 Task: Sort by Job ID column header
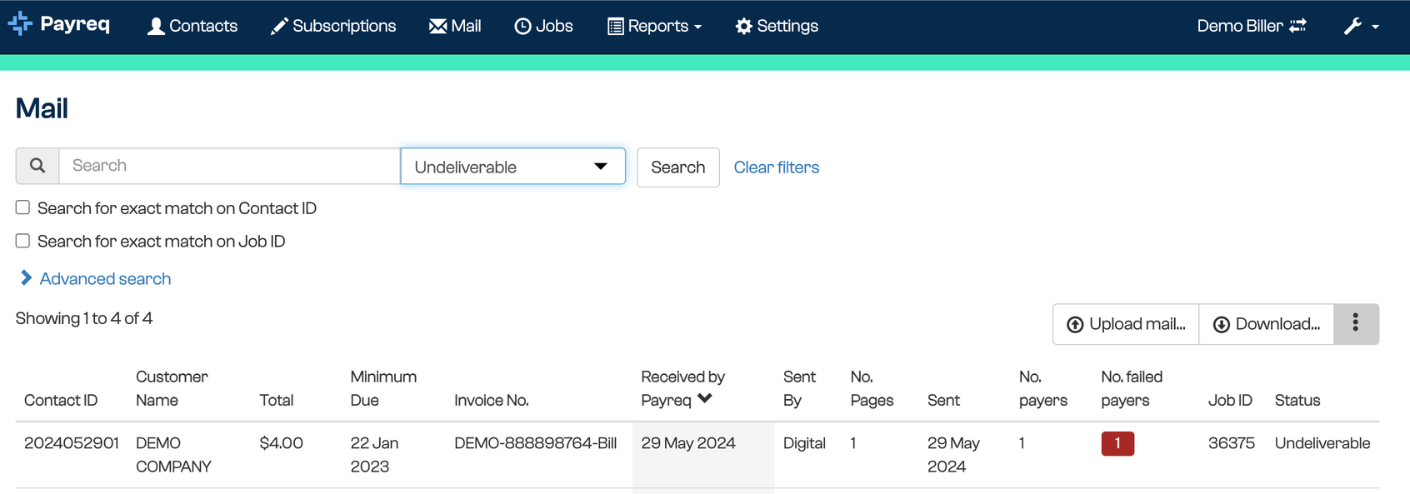(1230, 400)
